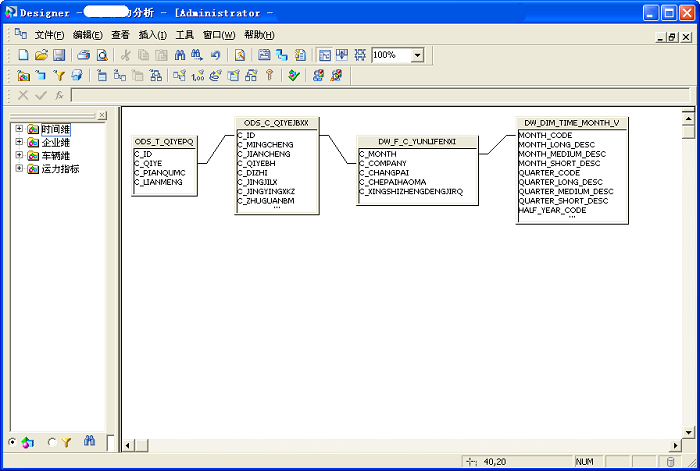The height and width of the screenshot is (471, 700).
Task: Click the C_MINGCHENG column row
Action: tap(265, 145)
